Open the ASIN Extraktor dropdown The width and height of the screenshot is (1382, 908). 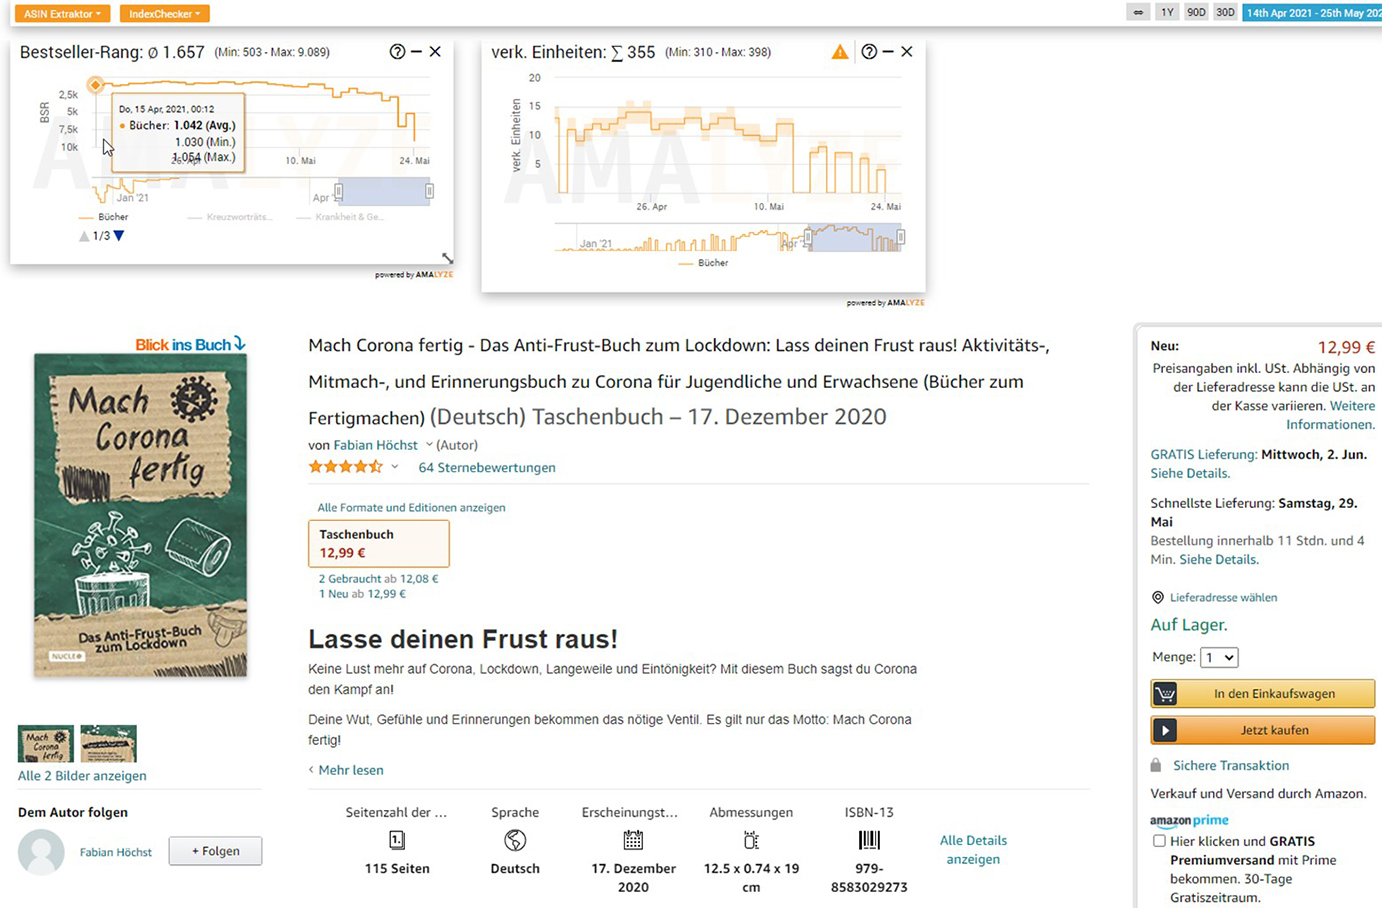tap(62, 14)
